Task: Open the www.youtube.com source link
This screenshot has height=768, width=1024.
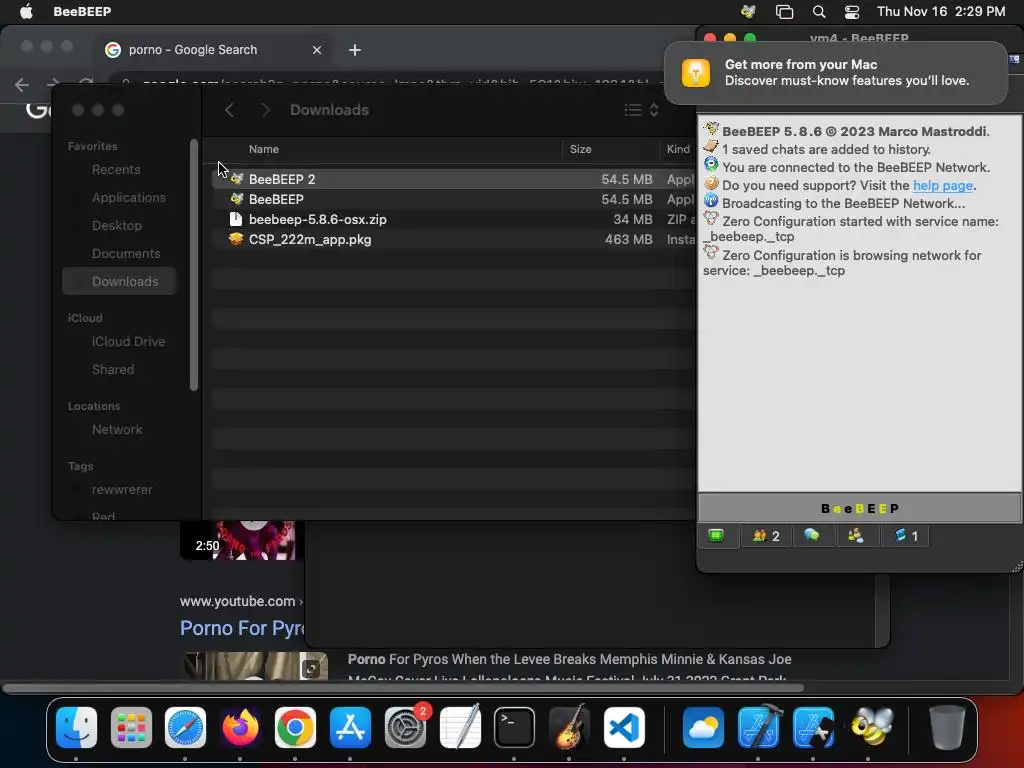Action: [237, 601]
